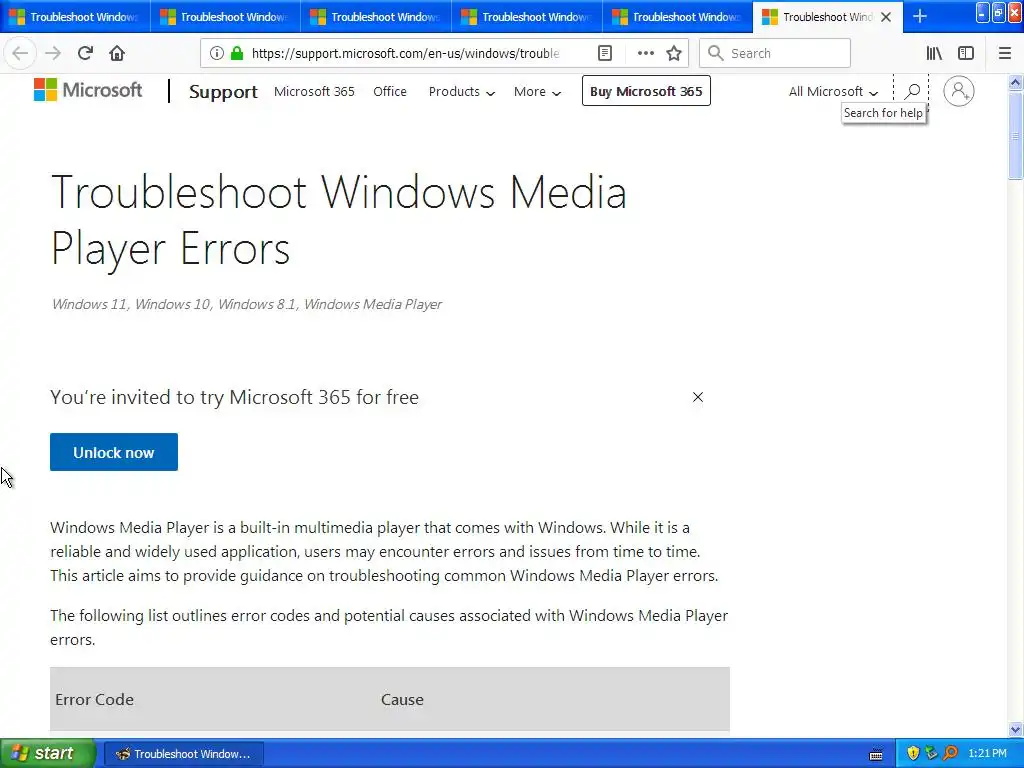Image resolution: width=1024 pixels, height=768 pixels.
Task: Bookmark this page with the star icon
Action: pyautogui.click(x=674, y=54)
